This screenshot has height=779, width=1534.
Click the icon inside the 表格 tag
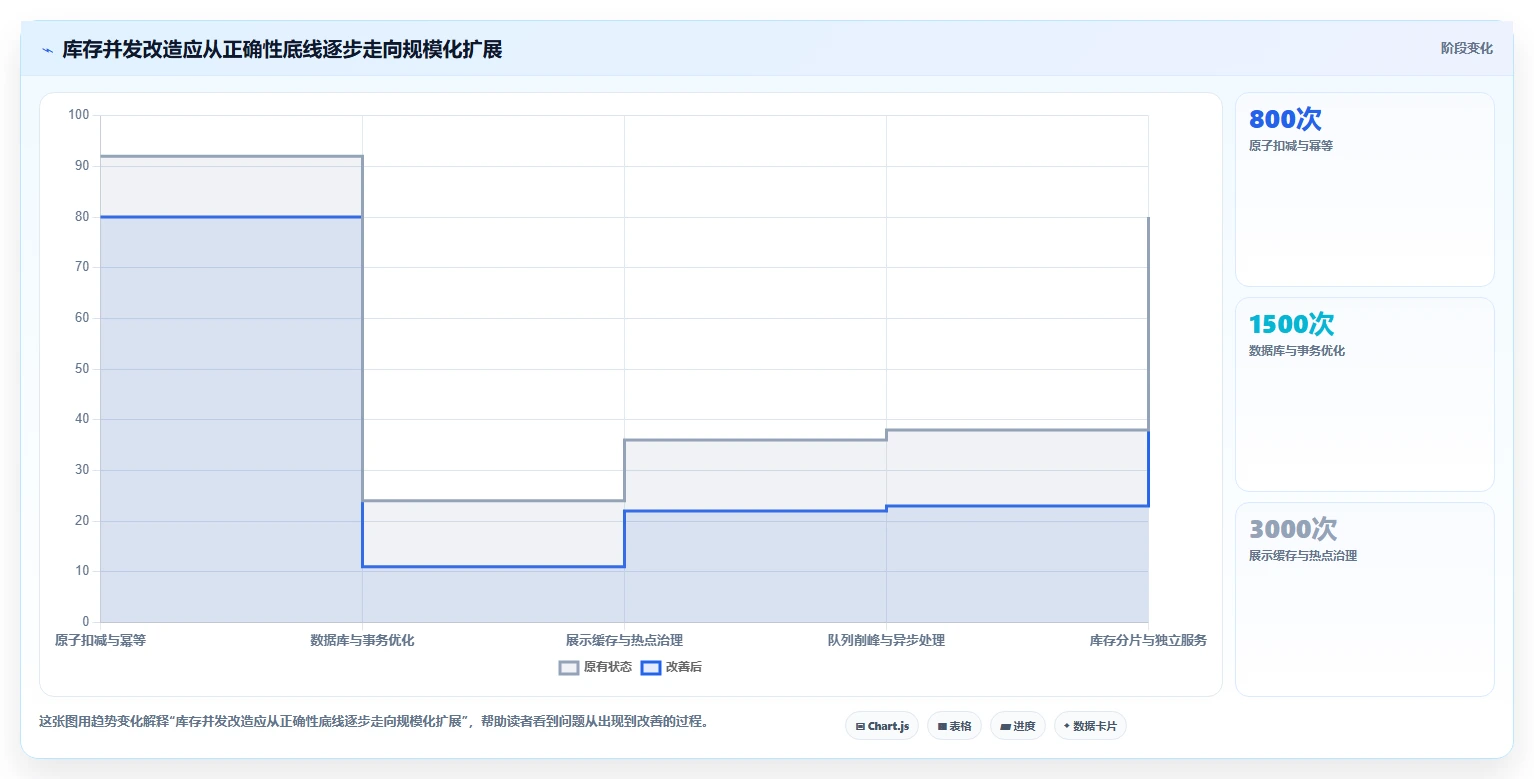942,727
